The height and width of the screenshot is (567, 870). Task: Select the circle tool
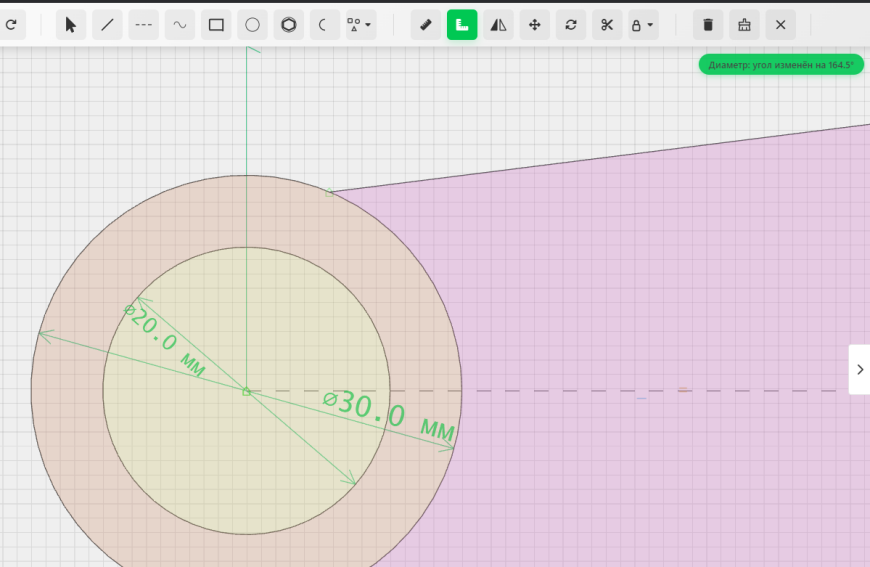pos(252,25)
